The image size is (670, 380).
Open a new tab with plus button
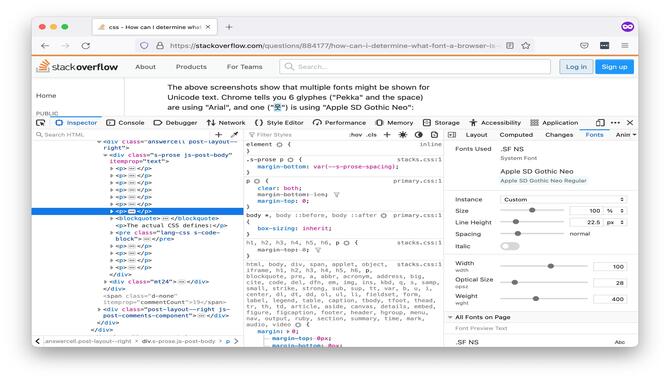pyautogui.click(x=229, y=27)
